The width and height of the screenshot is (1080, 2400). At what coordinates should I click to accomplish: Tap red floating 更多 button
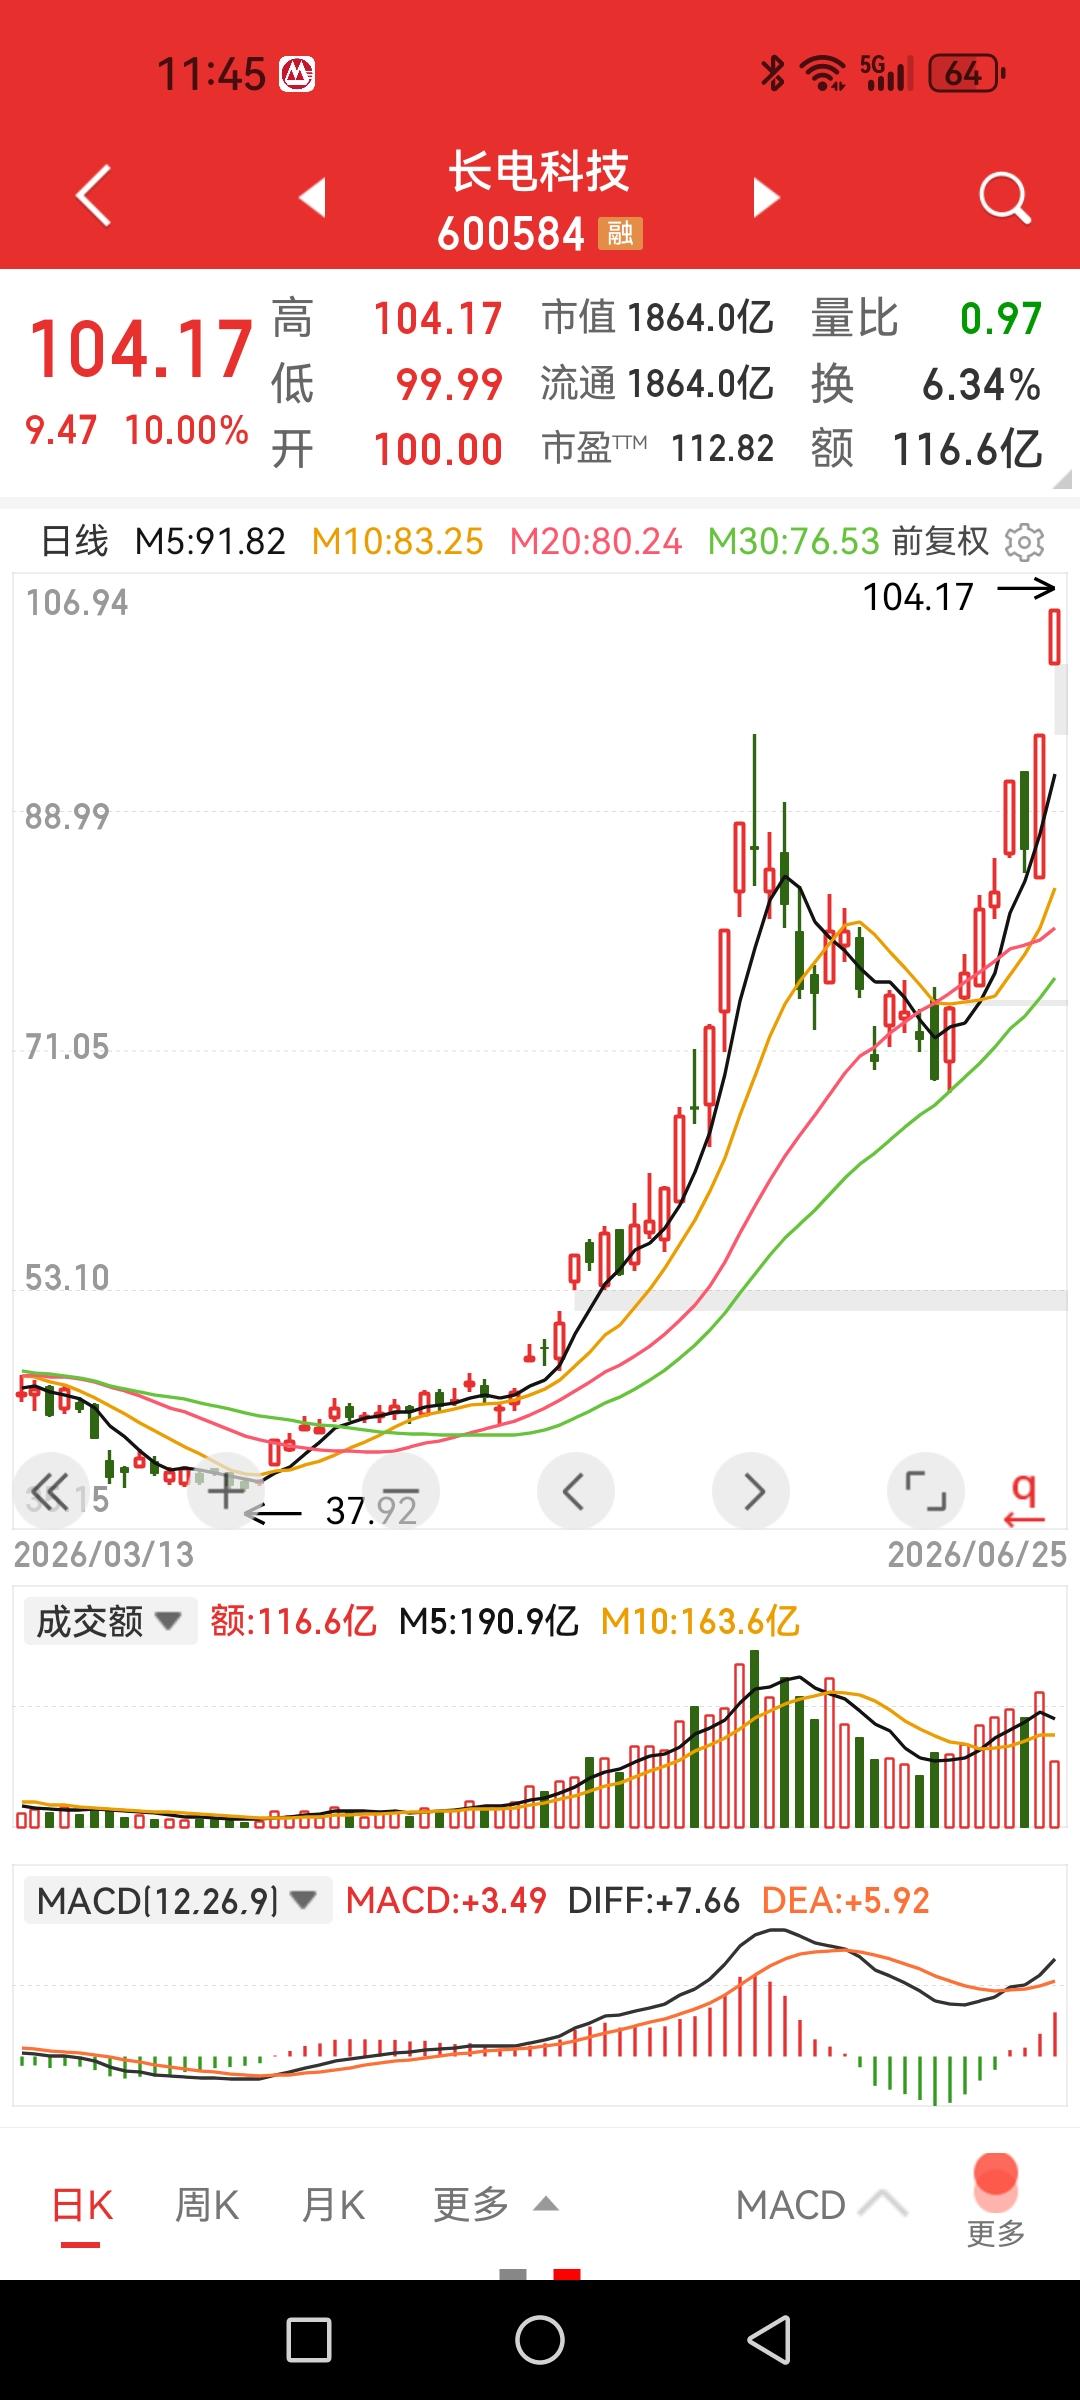(x=996, y=2201)
